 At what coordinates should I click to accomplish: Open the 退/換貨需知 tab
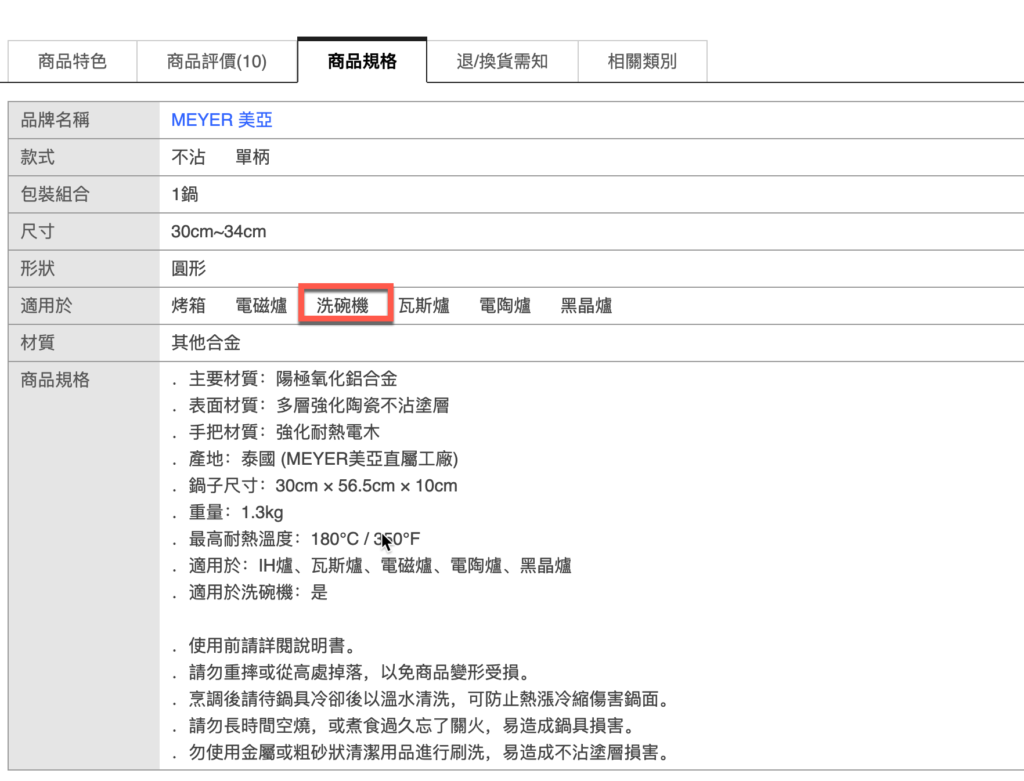[x=502, y=61]
